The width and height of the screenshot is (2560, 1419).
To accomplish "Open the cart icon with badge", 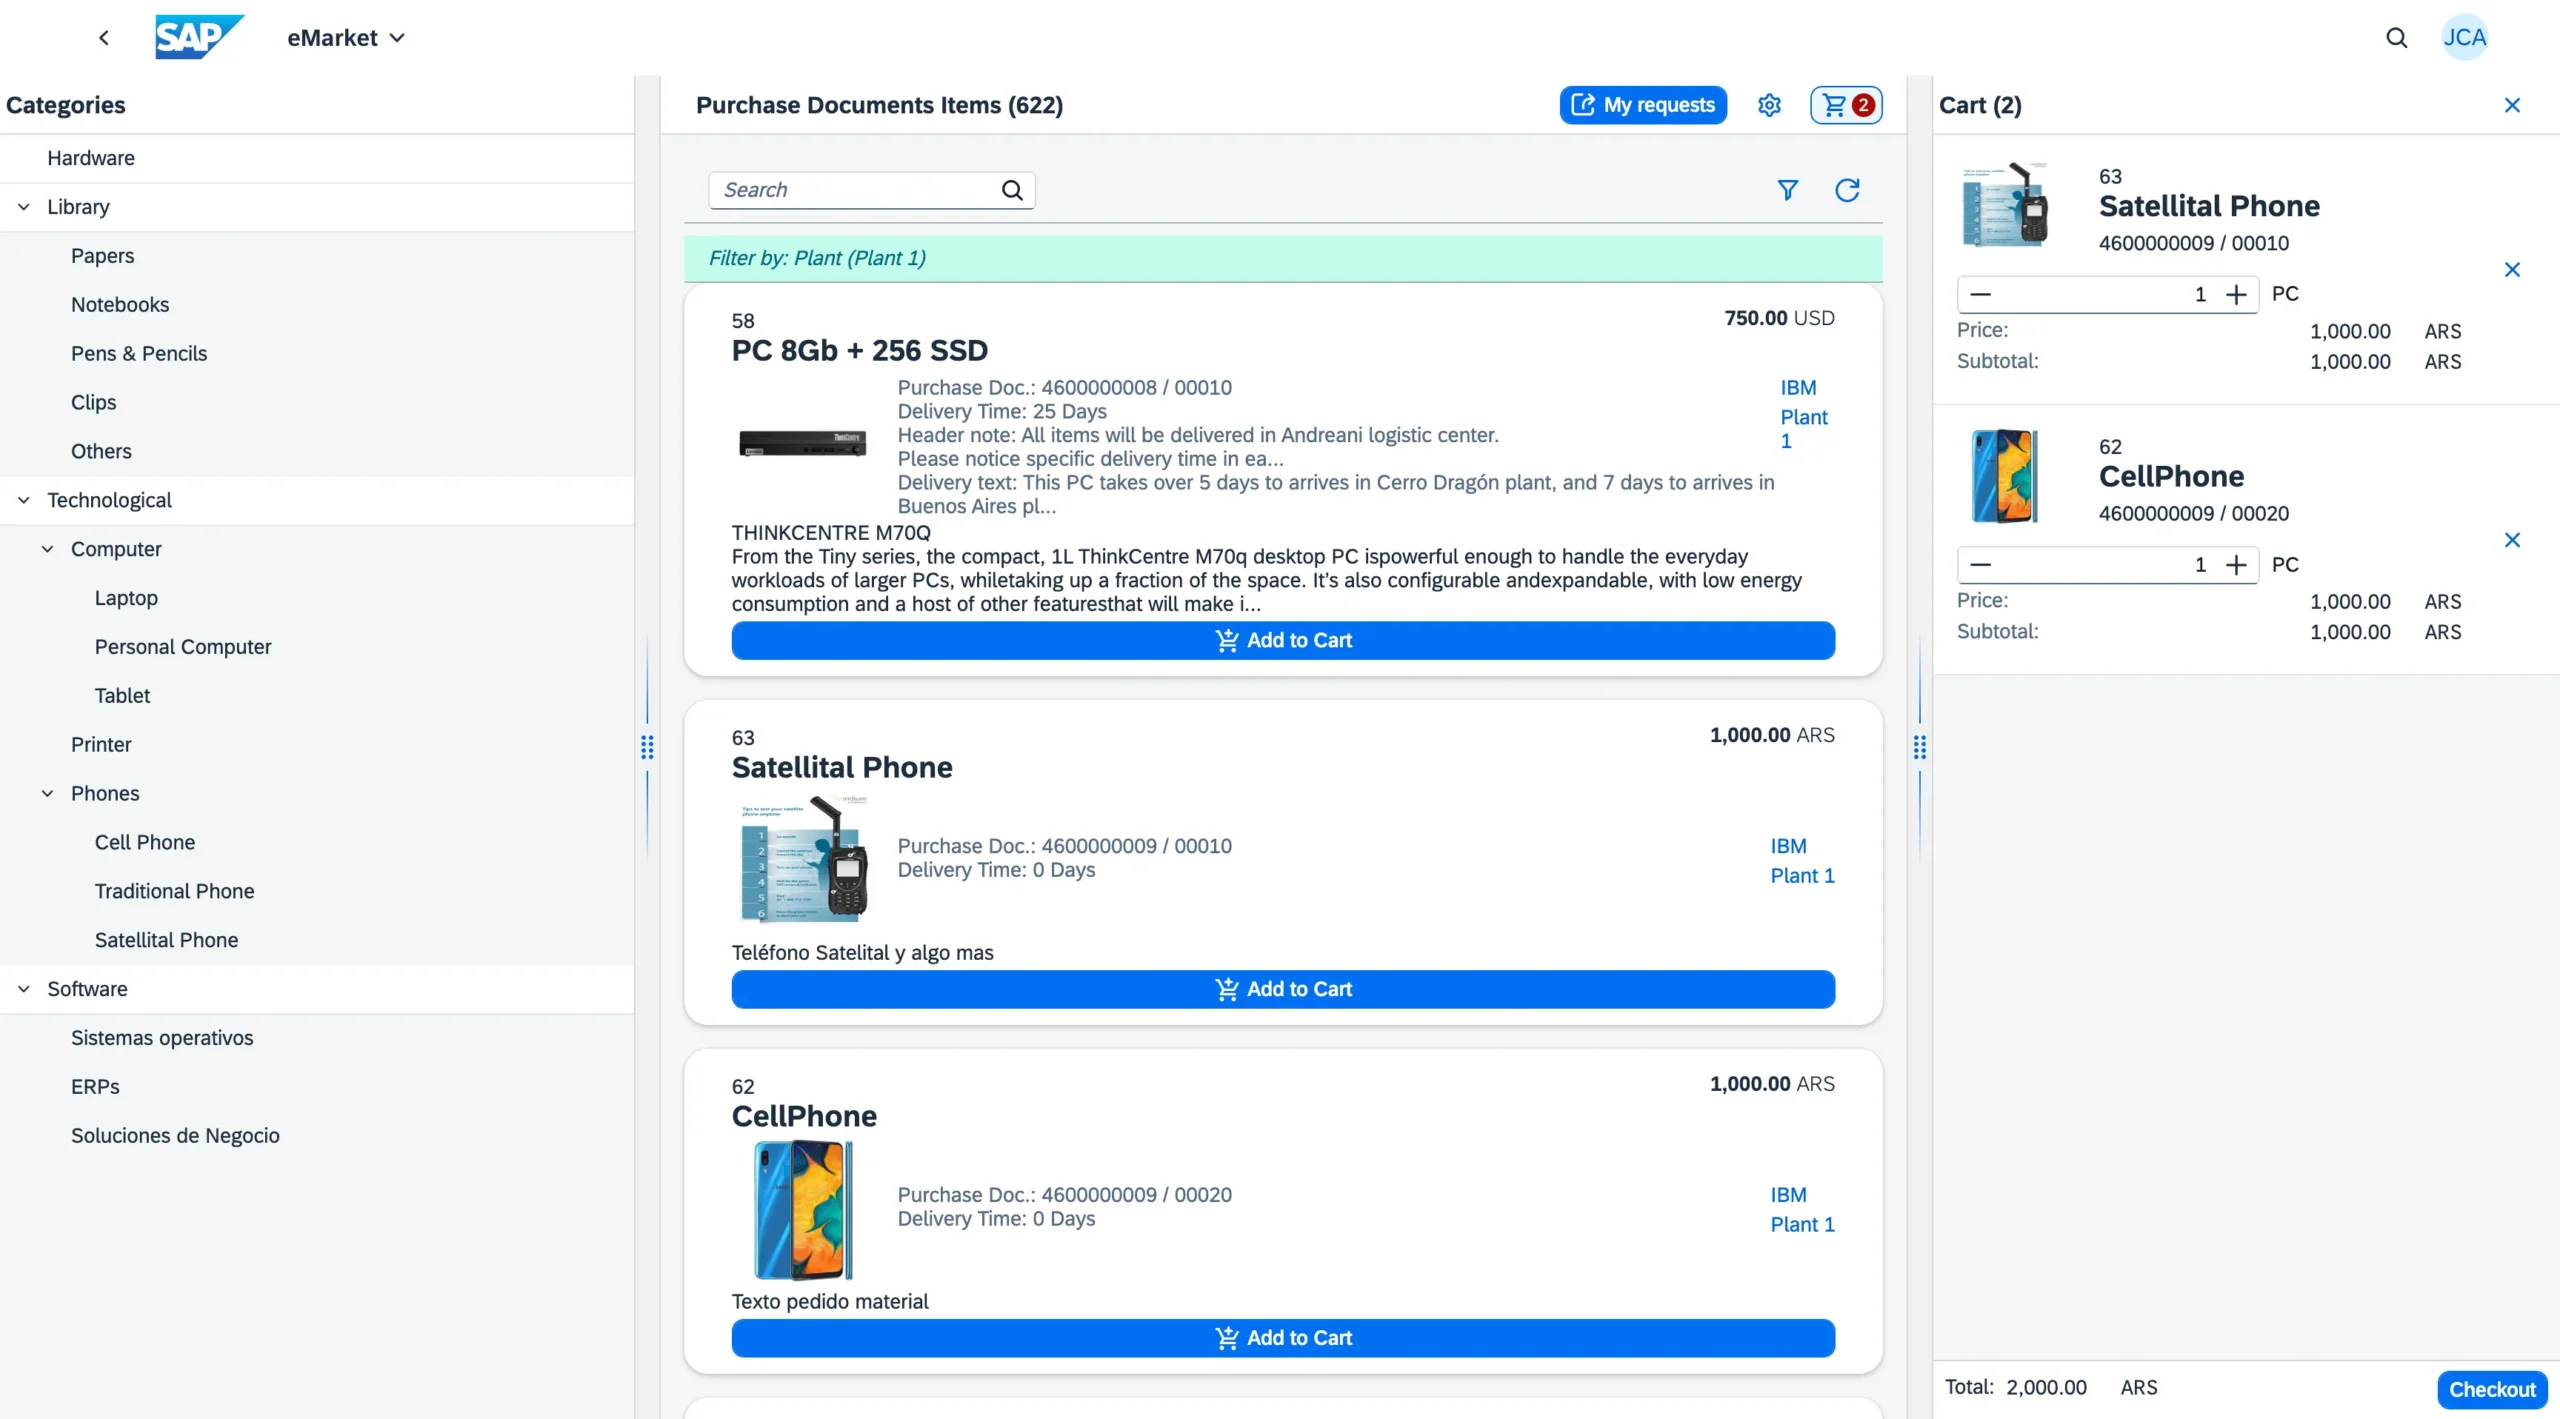I will coord(1843,104).
